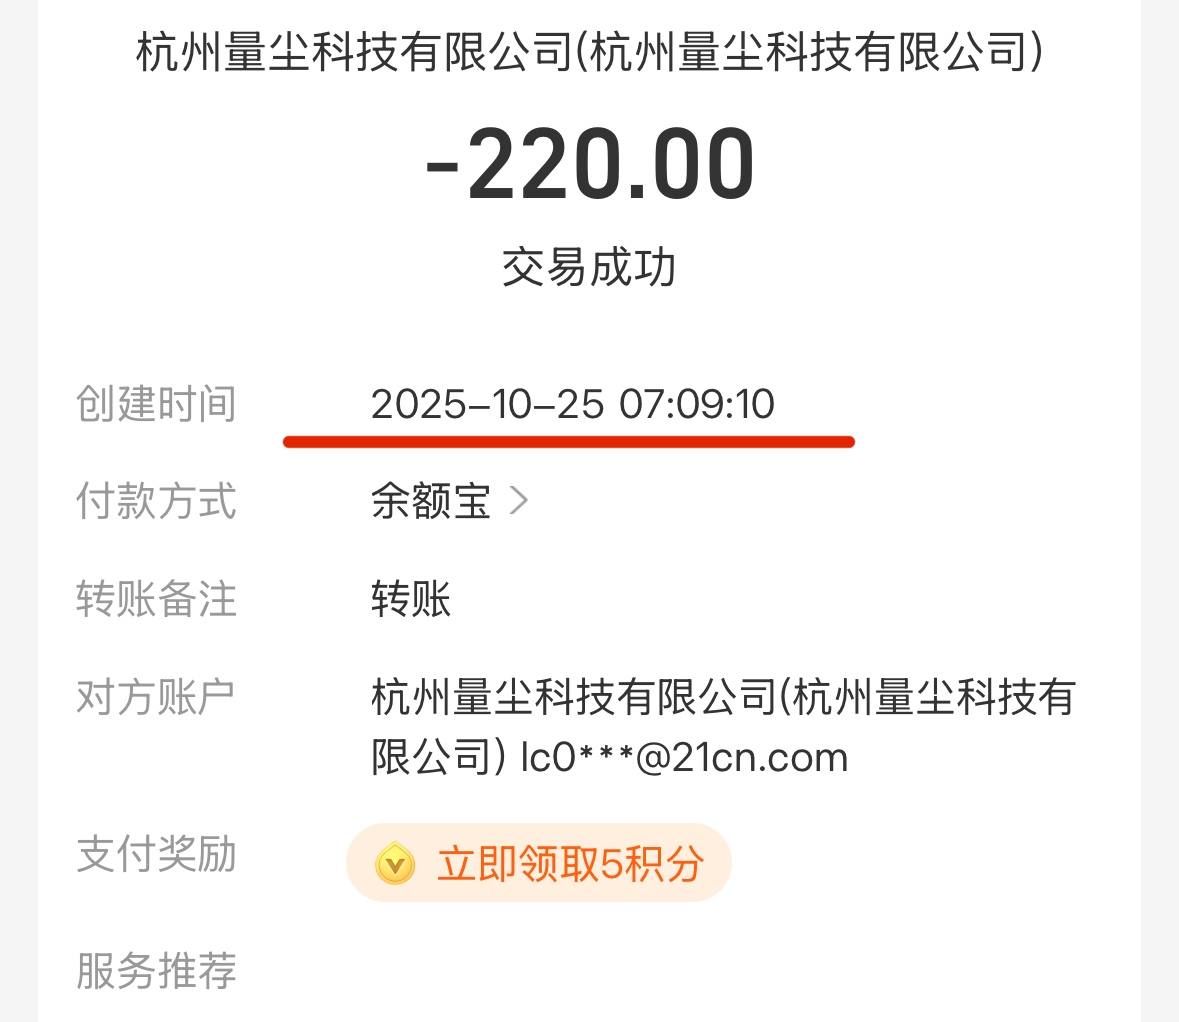1179x1022 pixels.
Task: Click the 创建时间 creation time label
Action: pyautogui.click(x=156, y=404)
